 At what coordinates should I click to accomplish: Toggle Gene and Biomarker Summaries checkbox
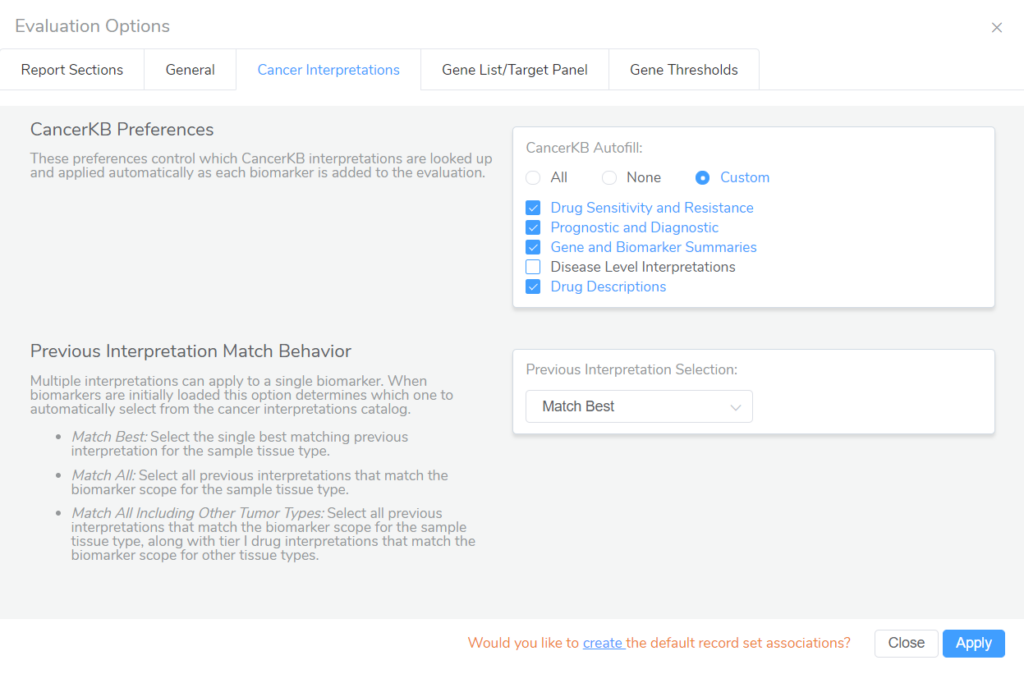(x=533, y=247)
